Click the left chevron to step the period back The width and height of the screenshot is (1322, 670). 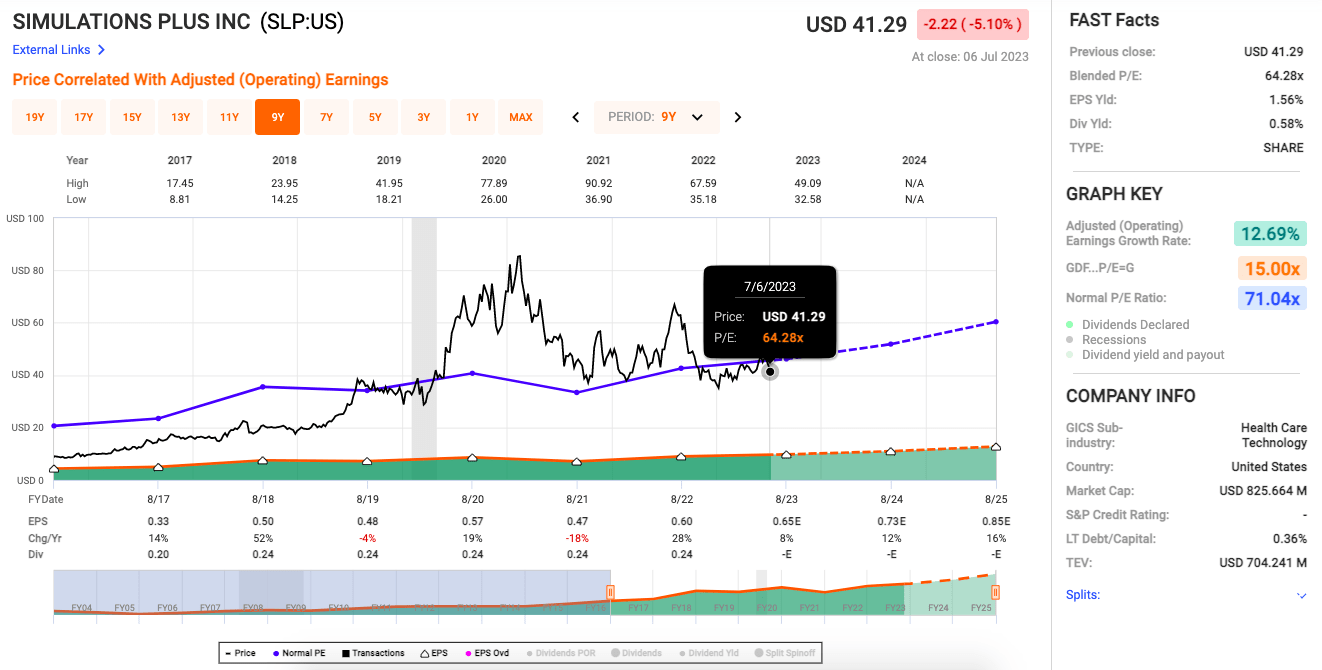point(575,116)
